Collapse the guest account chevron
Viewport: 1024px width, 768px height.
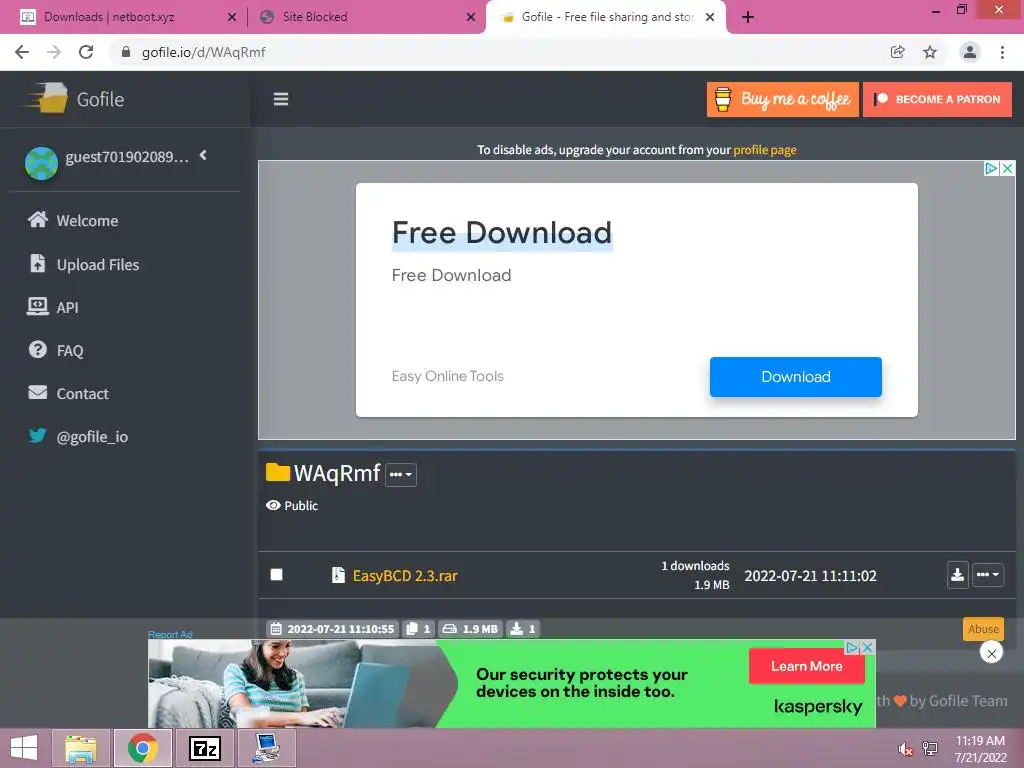(203, 155)
